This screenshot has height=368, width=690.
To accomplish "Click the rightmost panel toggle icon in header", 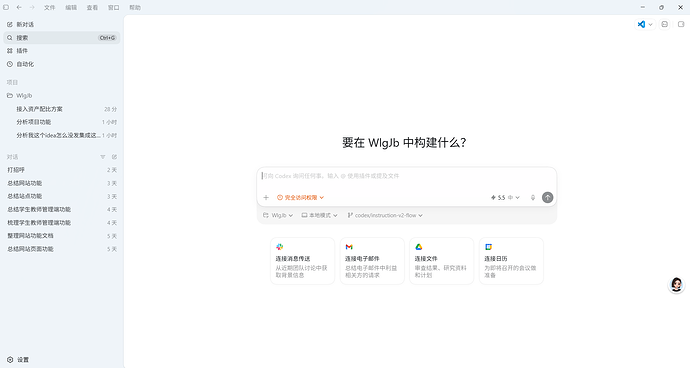I will click(x=681, y=25).
